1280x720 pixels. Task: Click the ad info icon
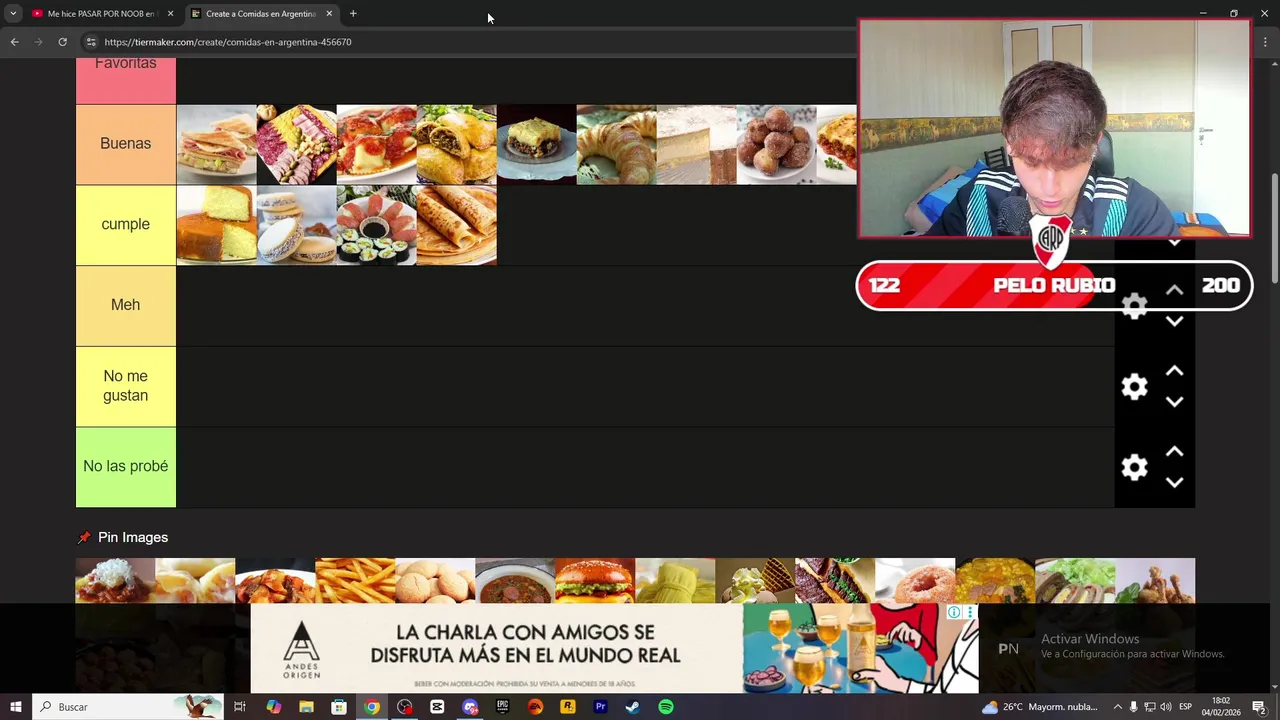[954, 612]
